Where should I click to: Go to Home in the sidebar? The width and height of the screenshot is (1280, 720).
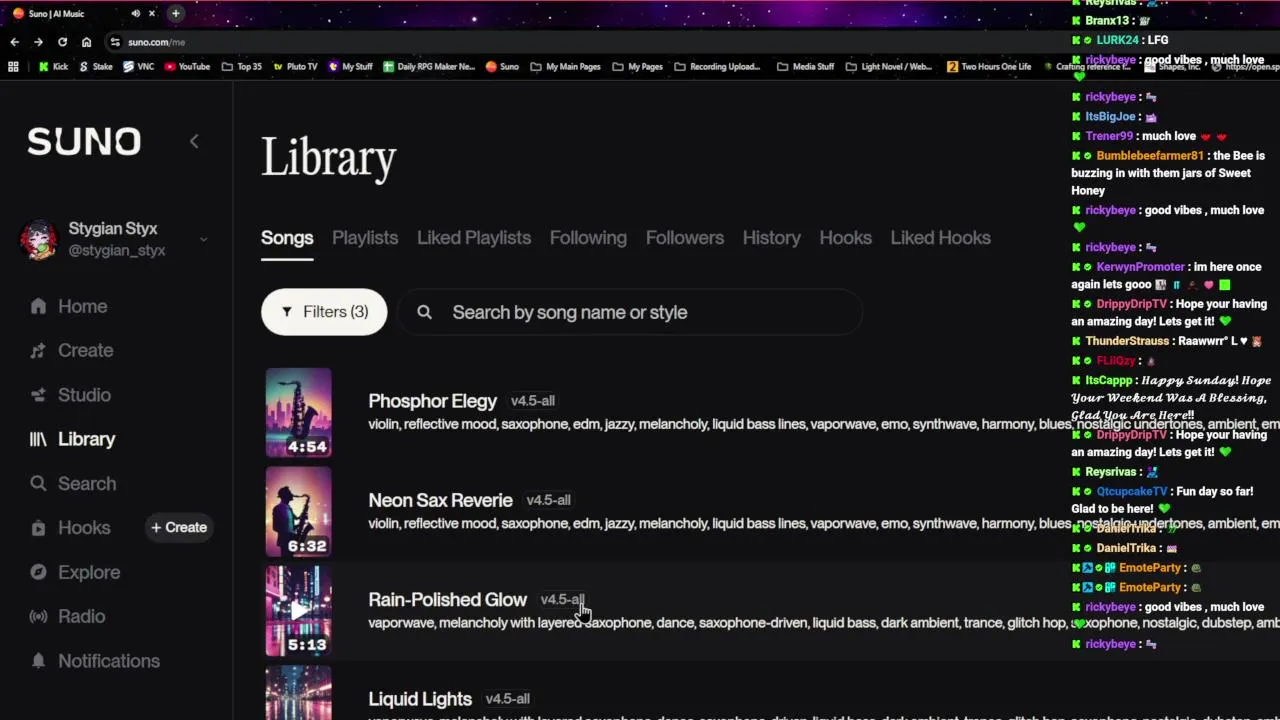tap(82, 306)
